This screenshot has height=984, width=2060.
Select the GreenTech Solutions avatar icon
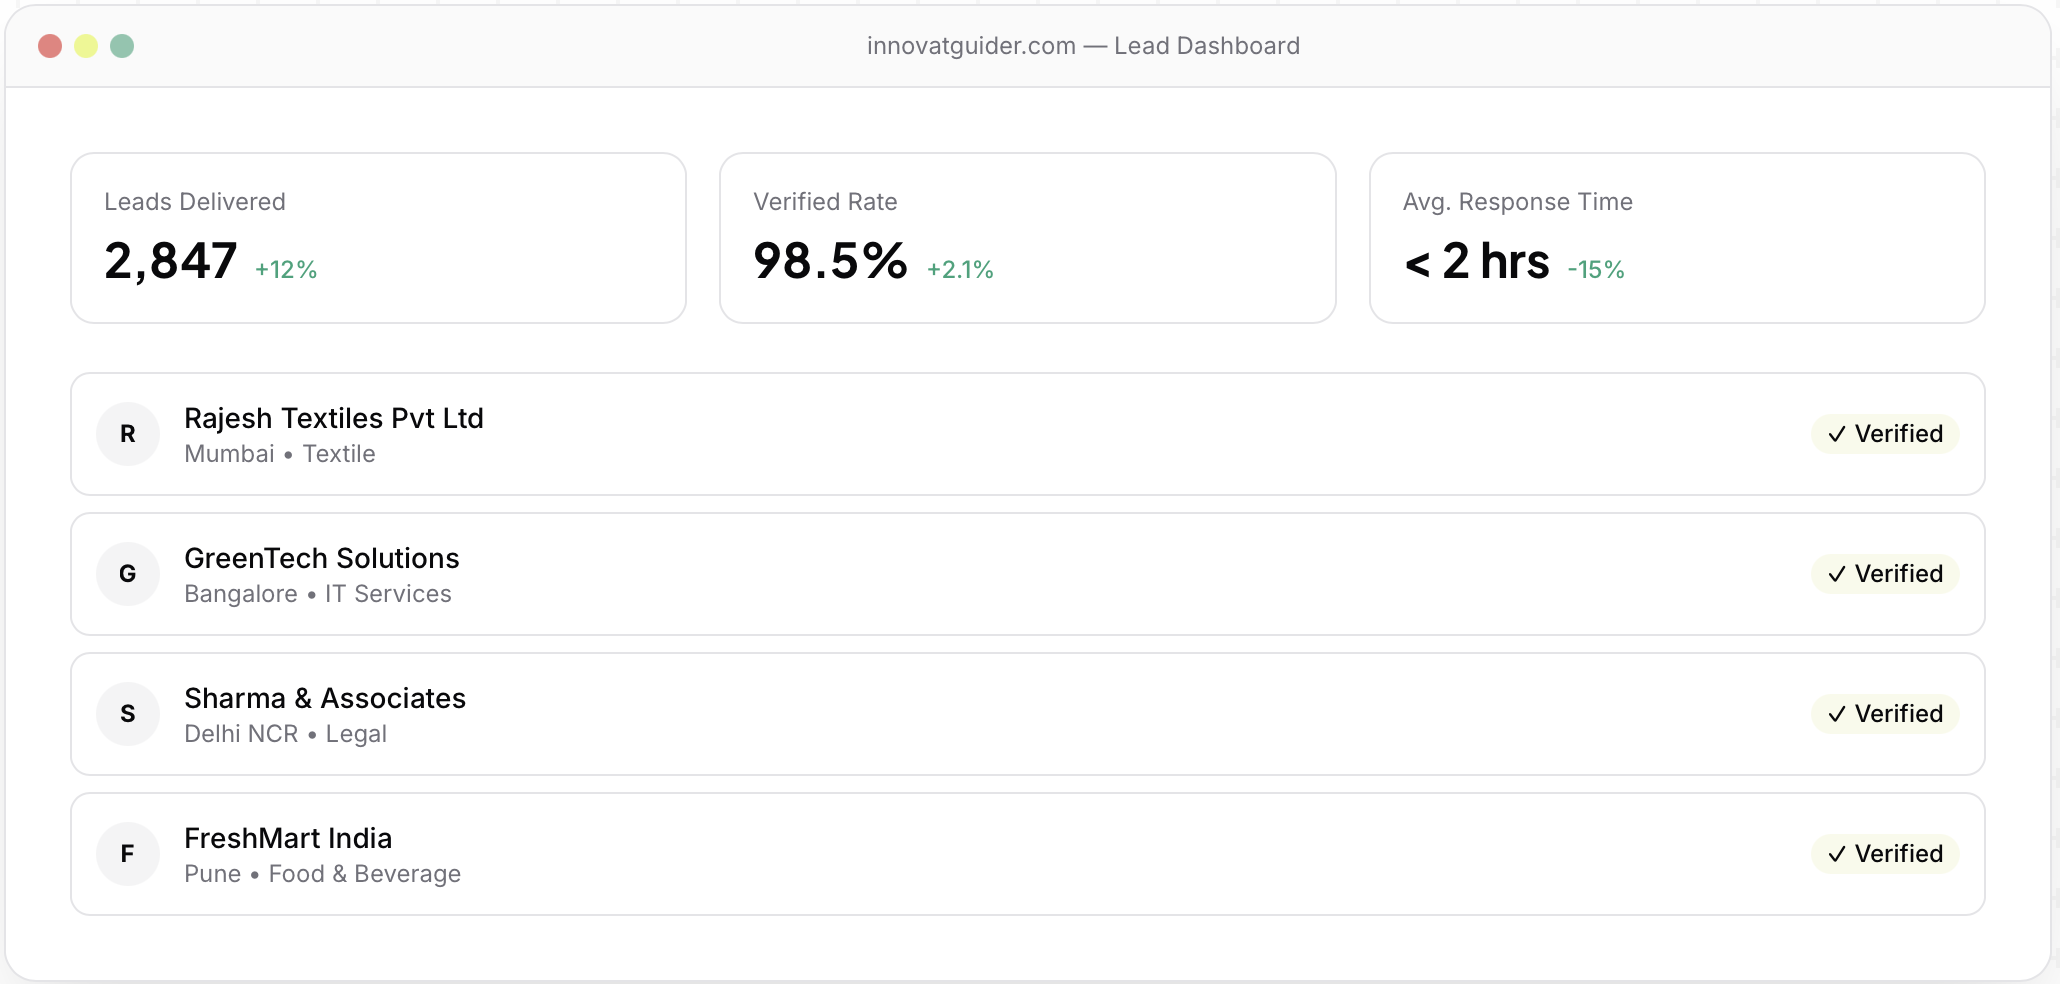tap(128, 574)
